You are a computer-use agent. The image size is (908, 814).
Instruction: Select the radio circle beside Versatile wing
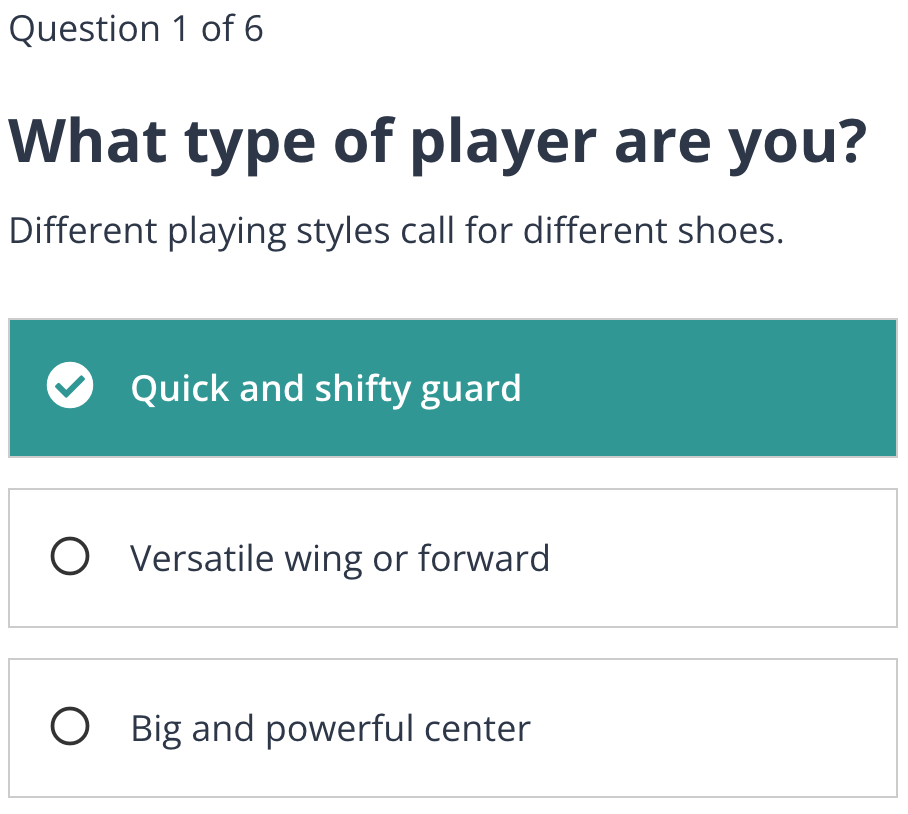click(x=69, y=558)
